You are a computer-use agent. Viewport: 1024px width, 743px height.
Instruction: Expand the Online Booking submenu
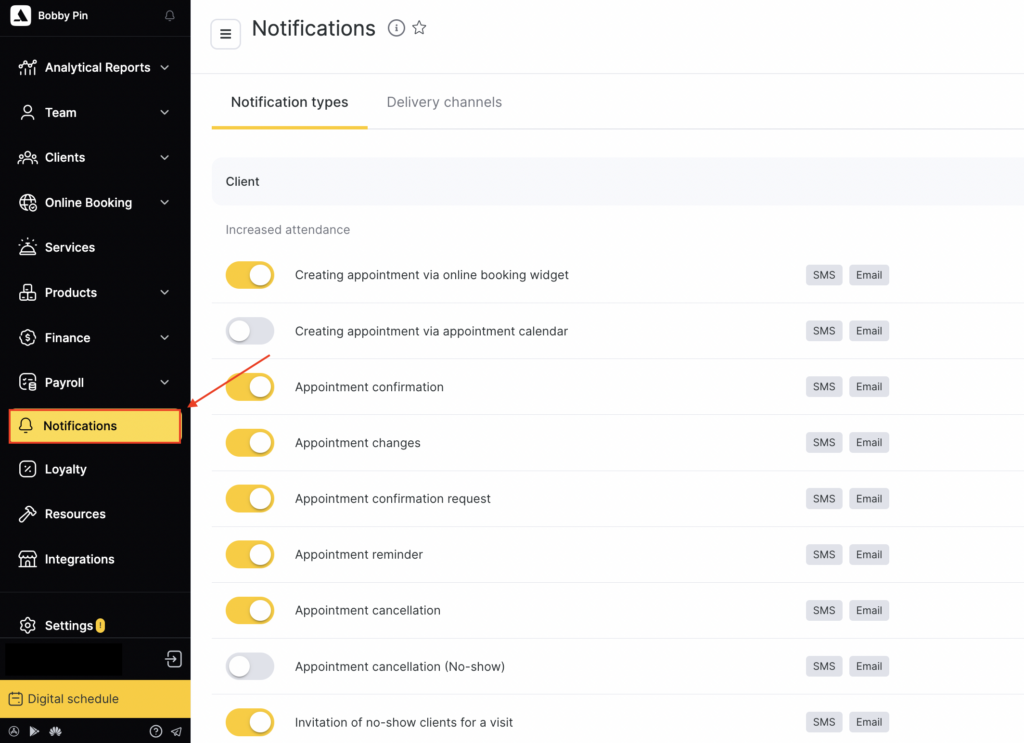(165, 203)
